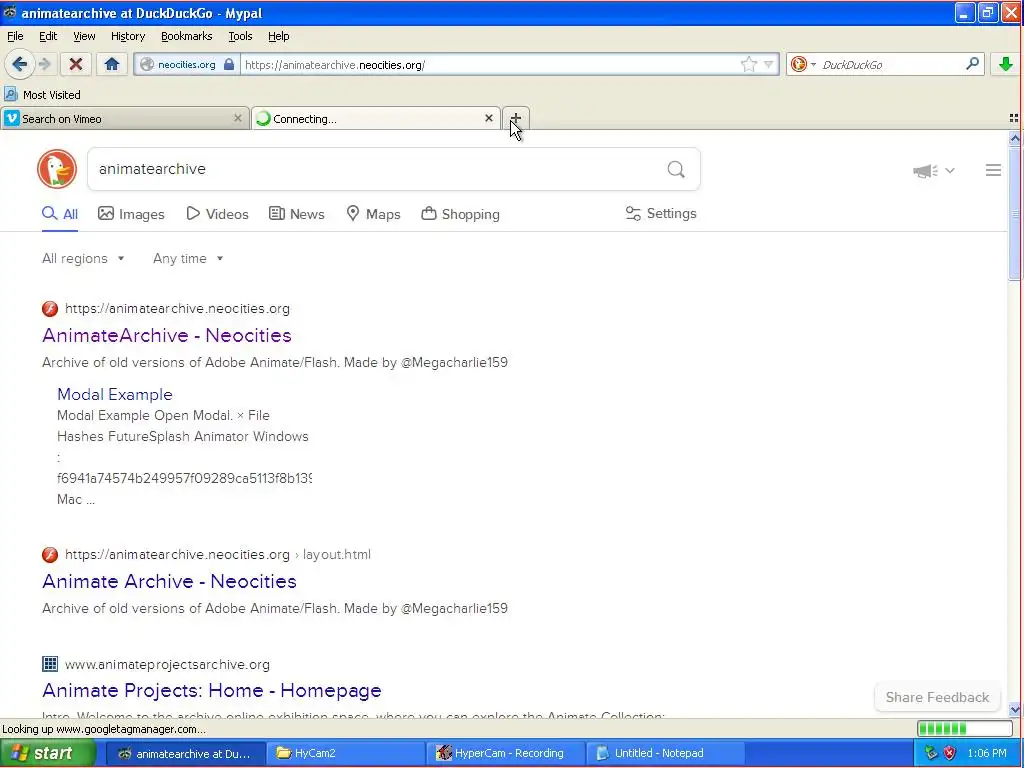Click the address bar URL field
The width and height of the screenshot is (1024, 768).
(x=490, y=65)
